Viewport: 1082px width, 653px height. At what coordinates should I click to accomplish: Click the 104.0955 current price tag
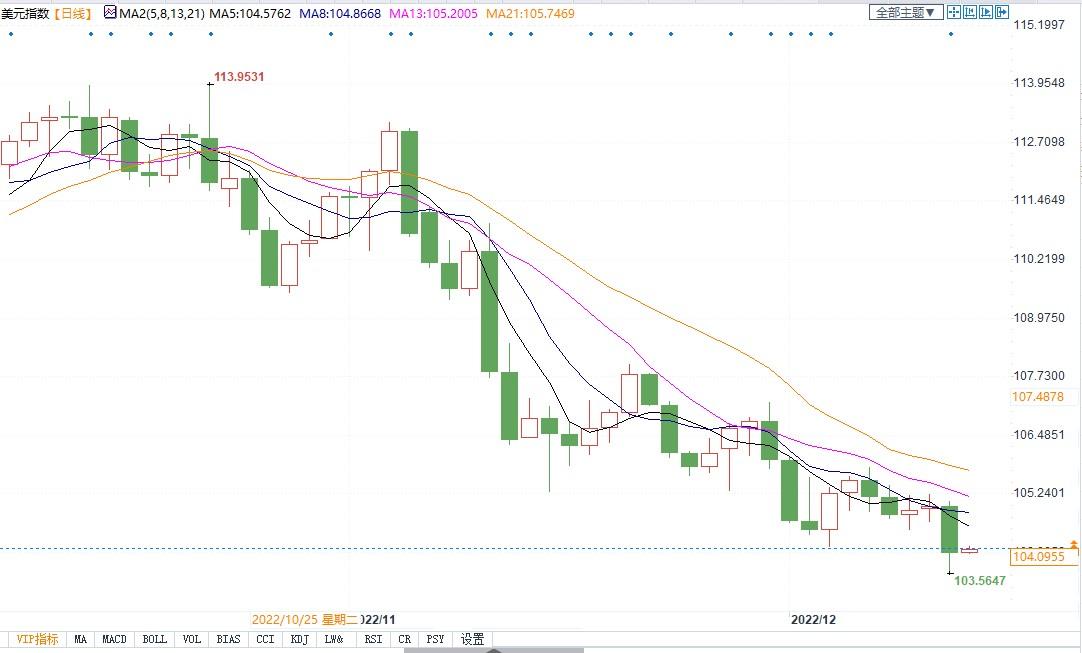click(1038, 556)
